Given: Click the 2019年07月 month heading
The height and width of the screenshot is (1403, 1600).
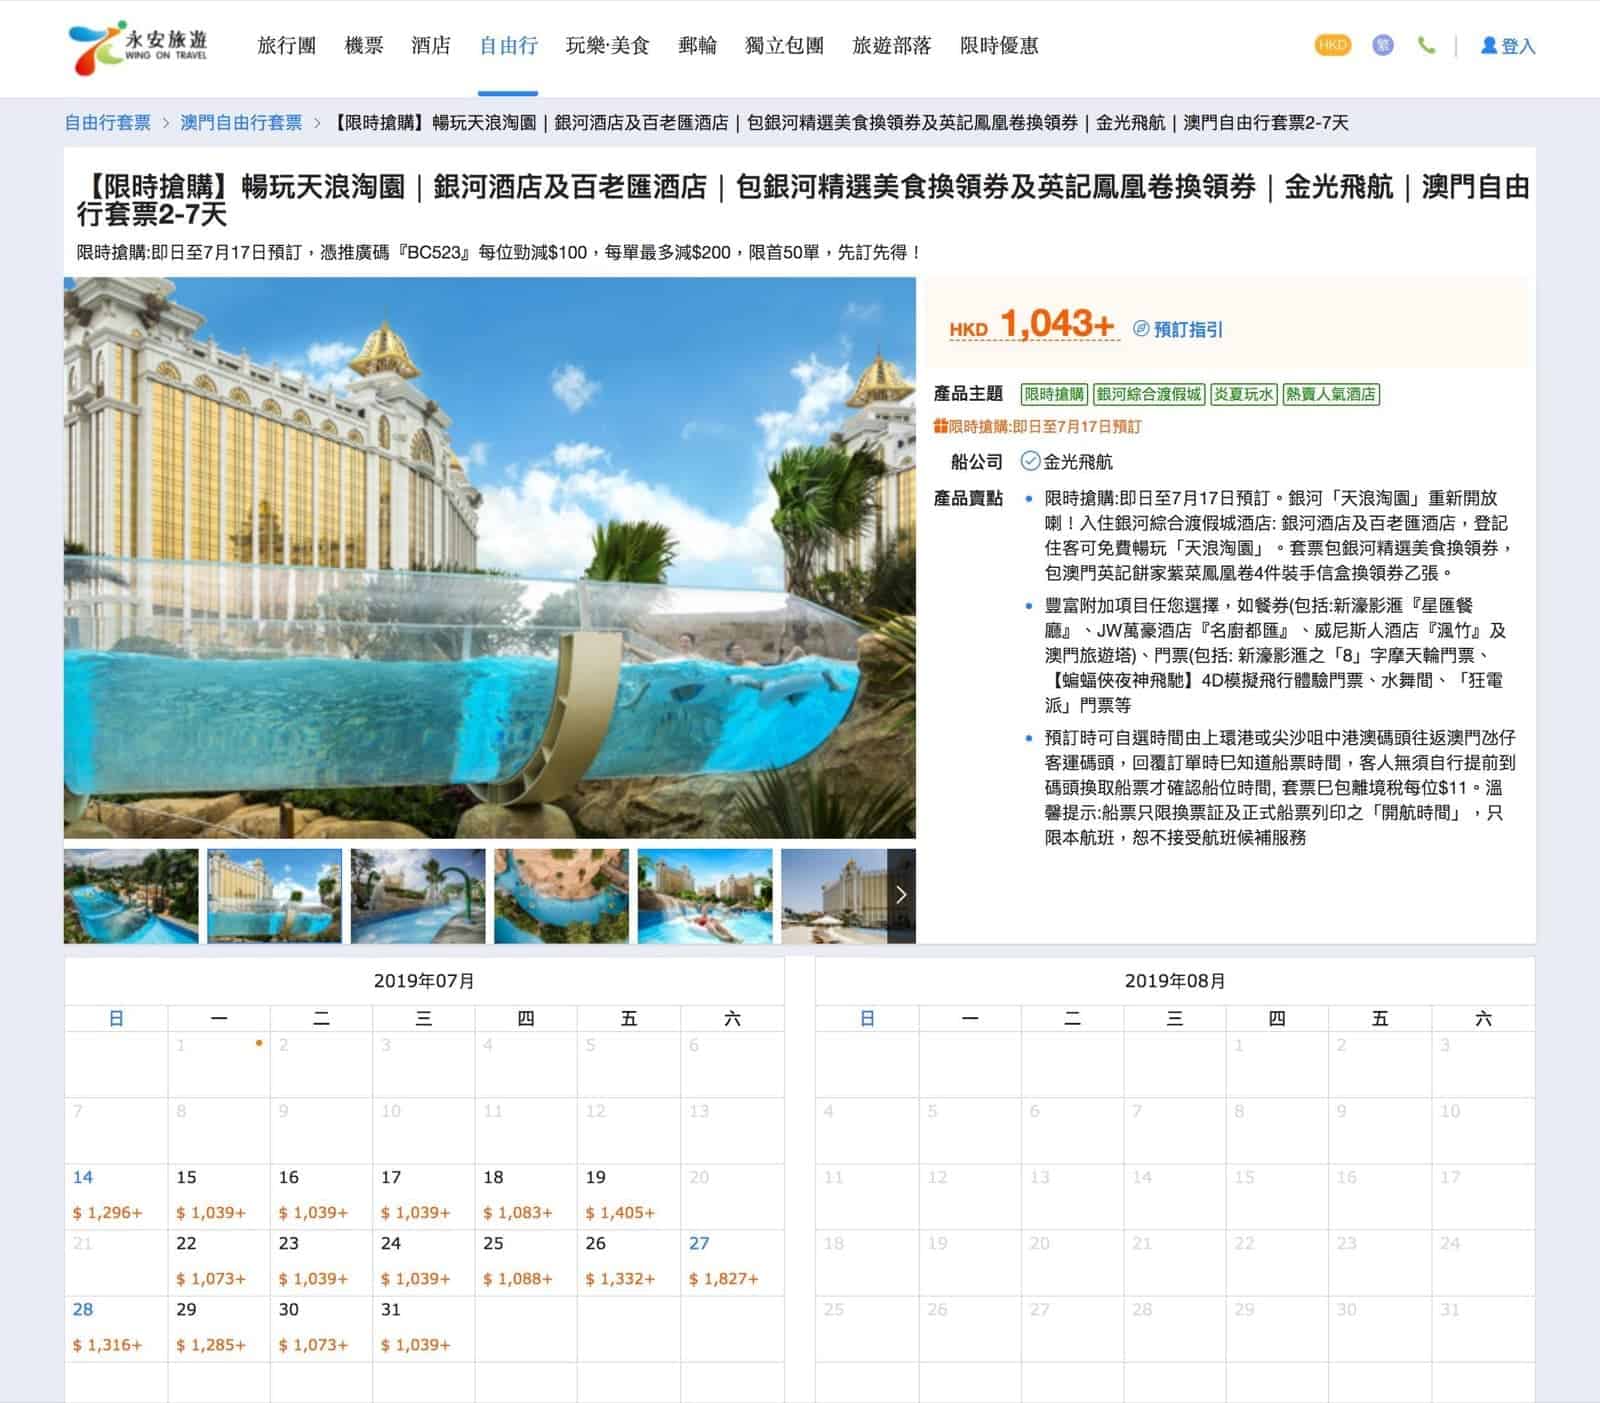Looking at the screenshot, I should (424, 981).
